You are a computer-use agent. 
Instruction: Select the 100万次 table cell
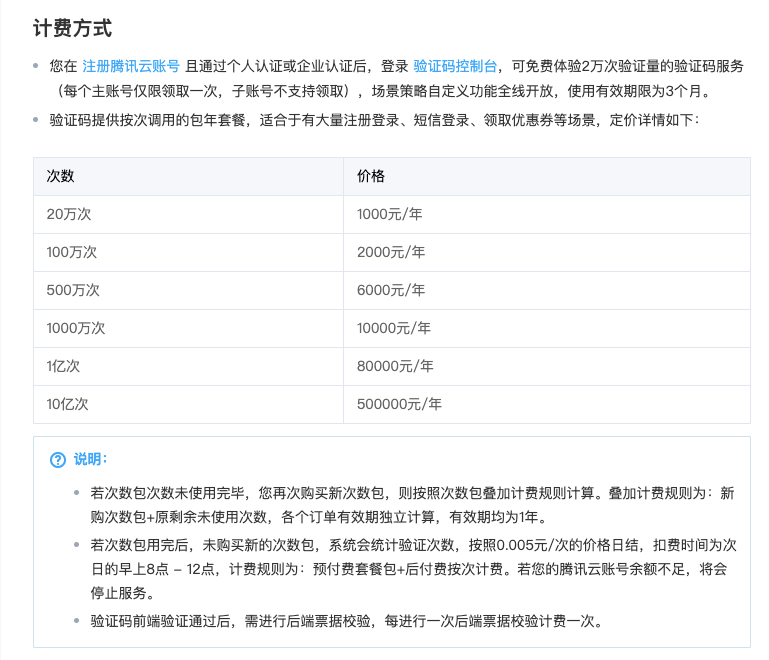tap(188, 253)
